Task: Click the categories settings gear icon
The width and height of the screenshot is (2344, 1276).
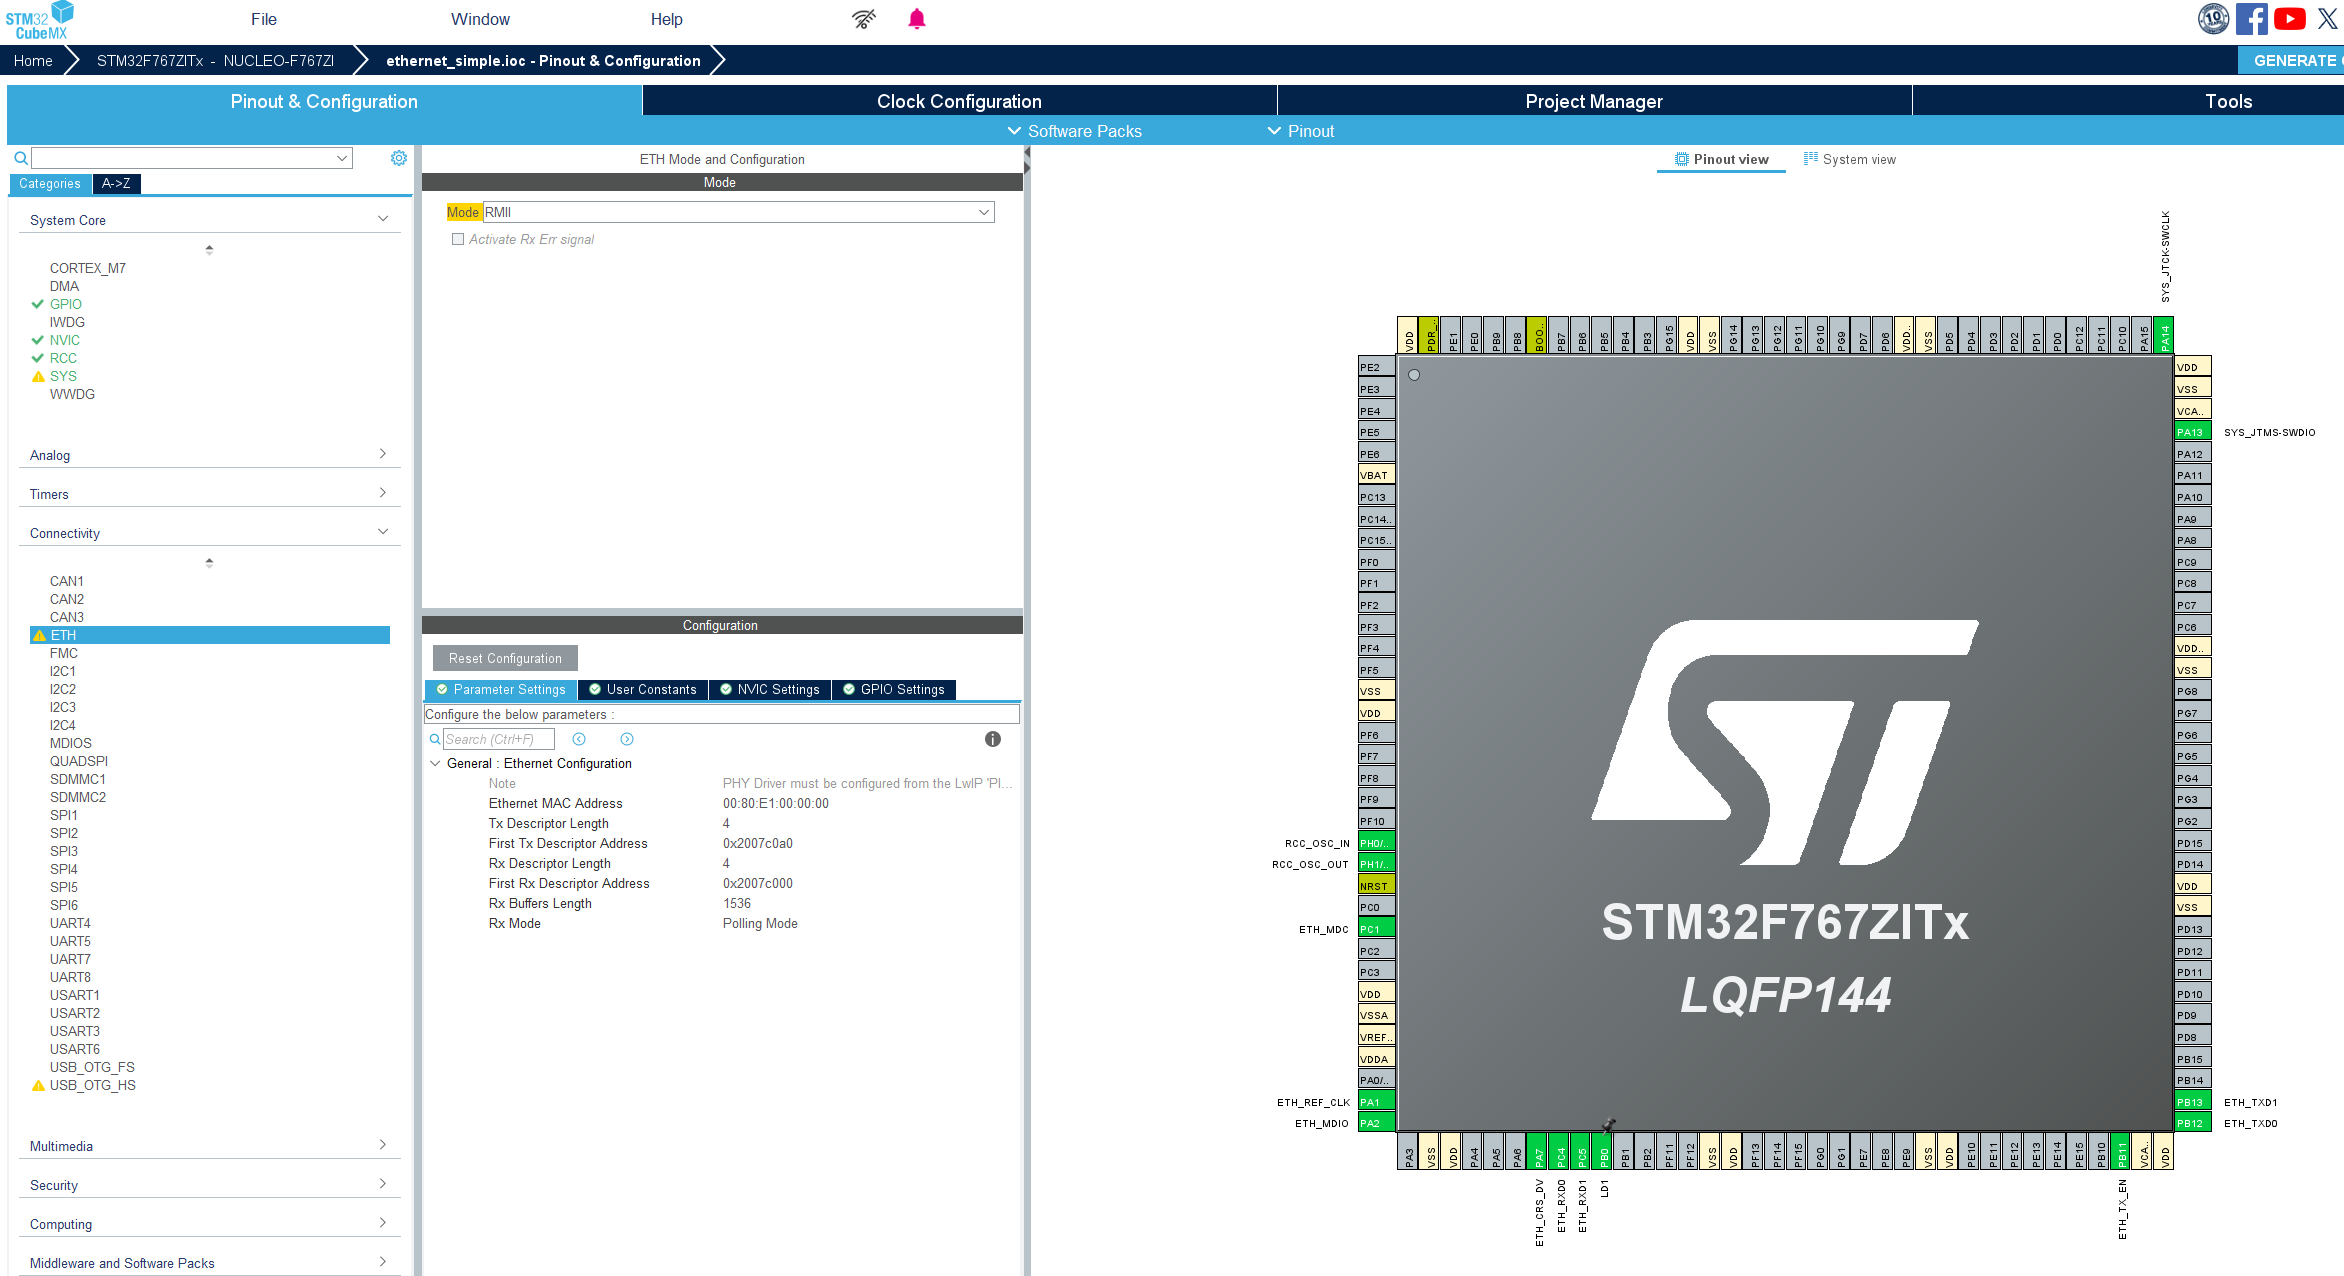Action: 399,158
